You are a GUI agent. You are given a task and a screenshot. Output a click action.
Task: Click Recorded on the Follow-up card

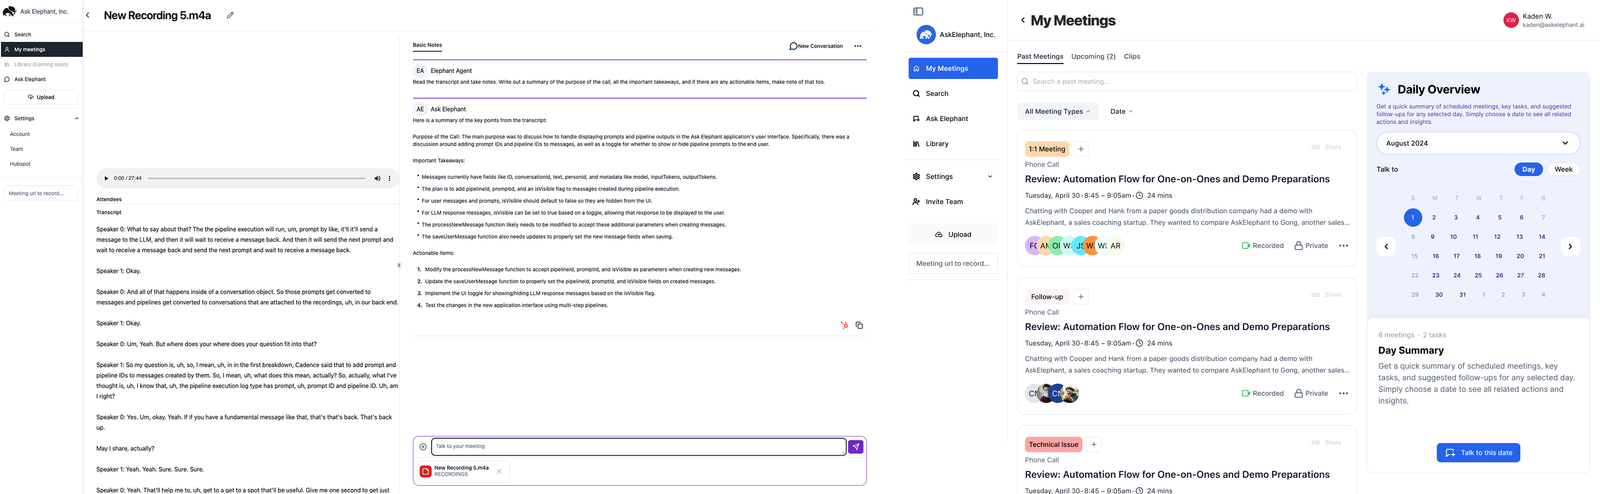click(1262, 394)
